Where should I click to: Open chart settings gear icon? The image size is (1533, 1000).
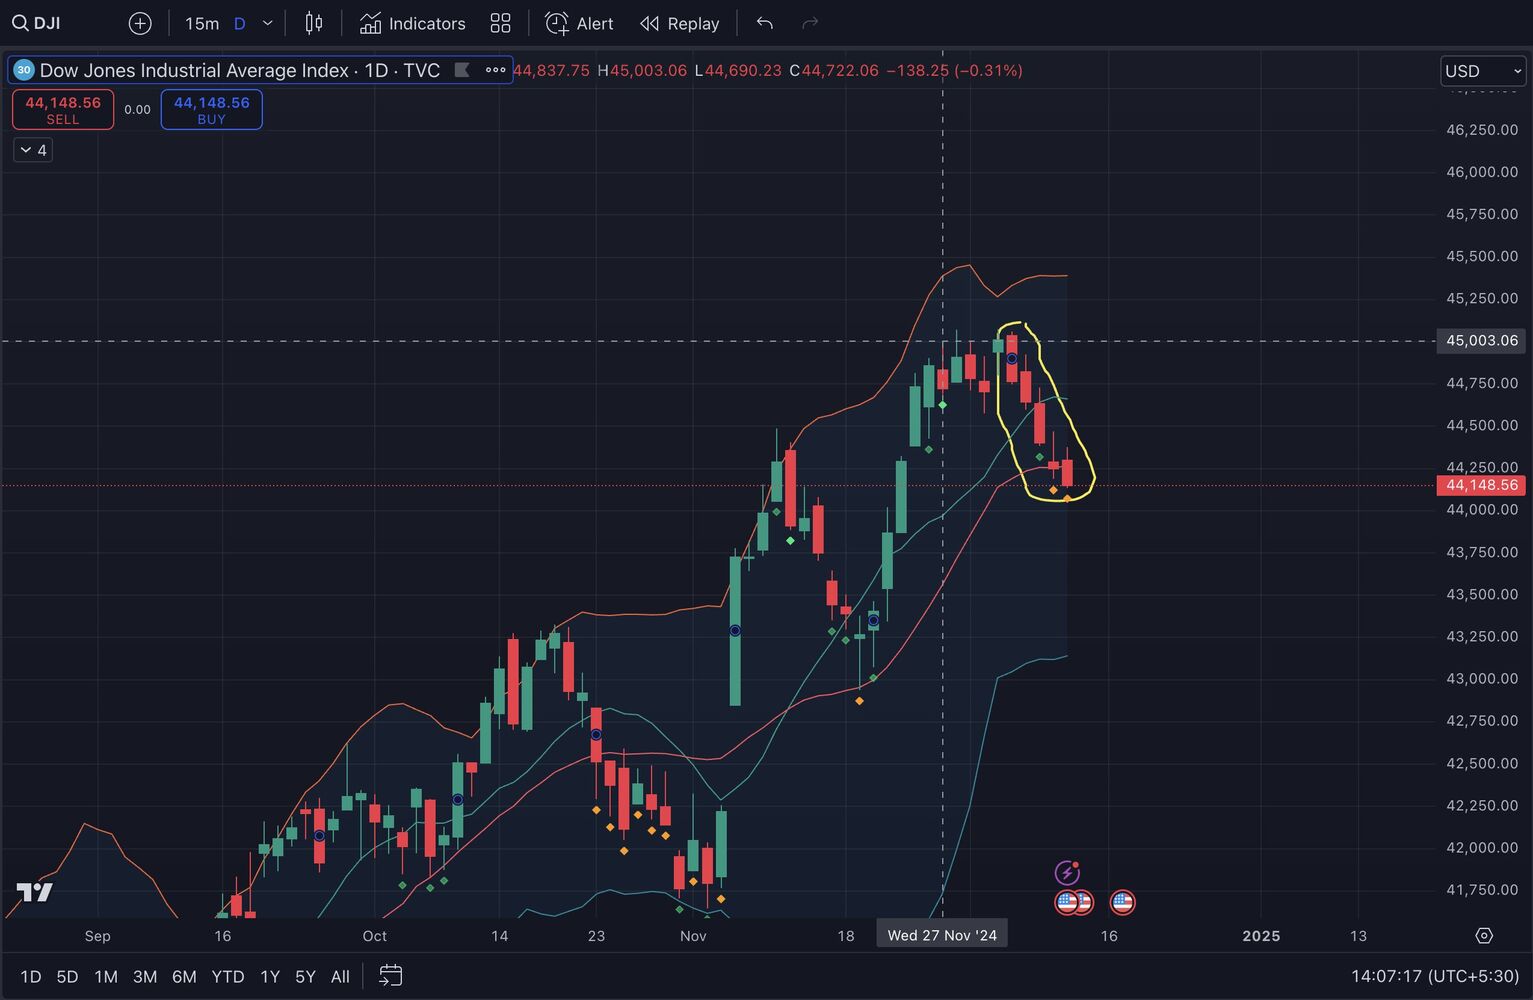1484,936
